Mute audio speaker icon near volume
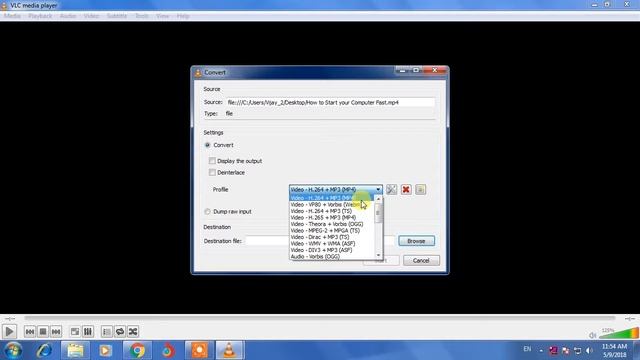The width and height of the screenshot is (640, 360). pos(593,336)
